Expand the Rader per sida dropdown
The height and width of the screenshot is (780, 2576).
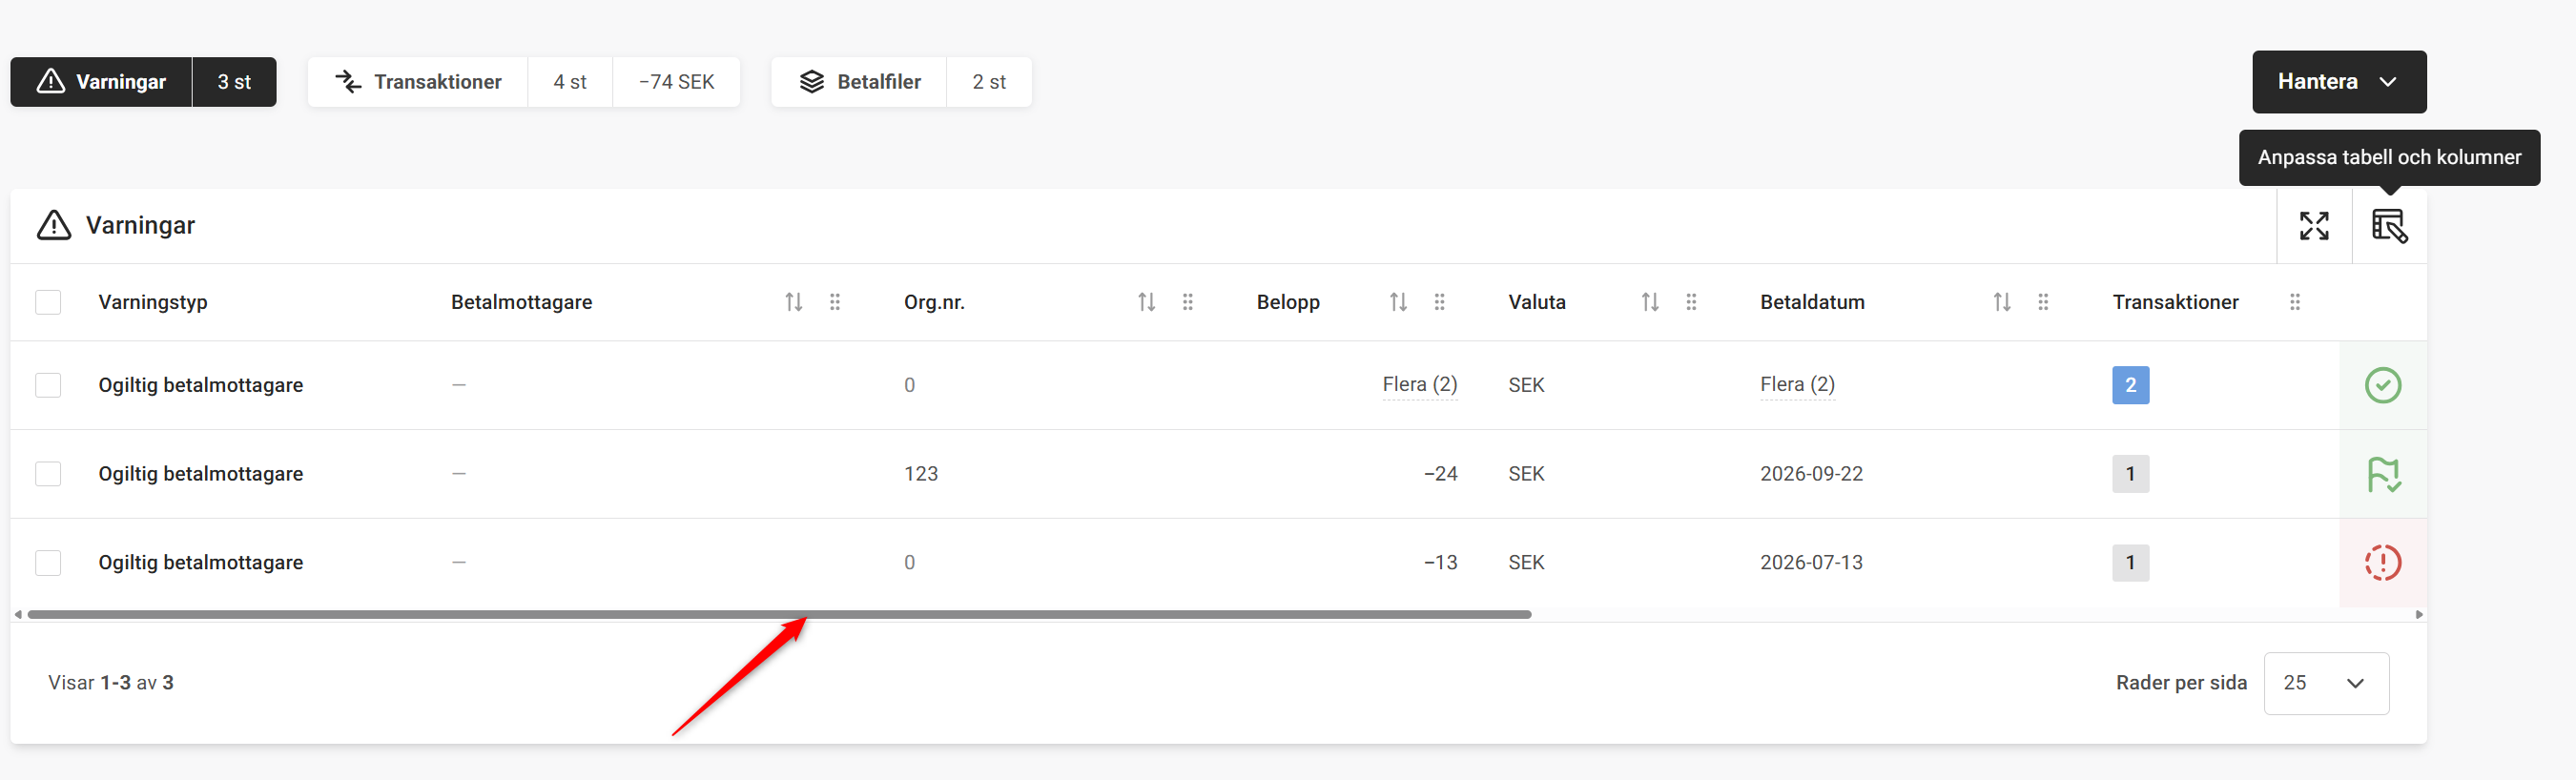[x=2325, y=683]
